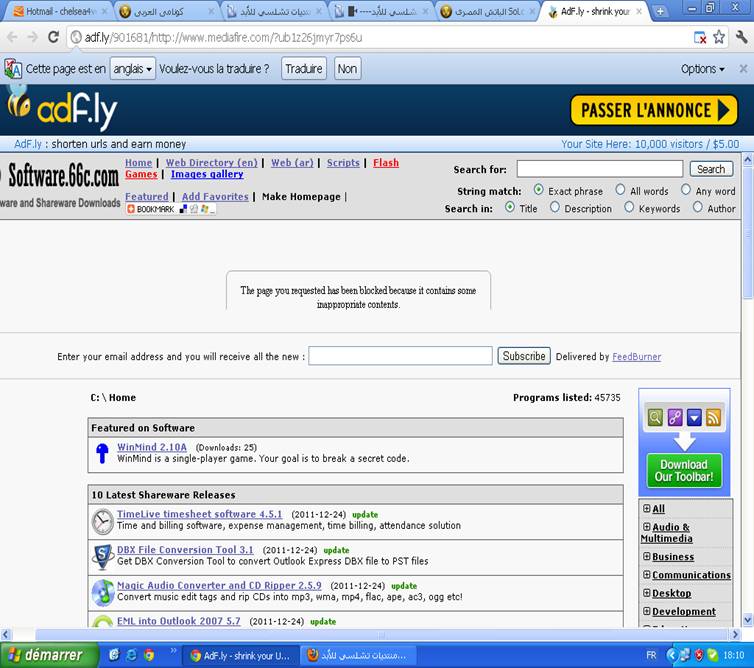
Task: Click the translate bar language icon
Action: click(13, 69)
